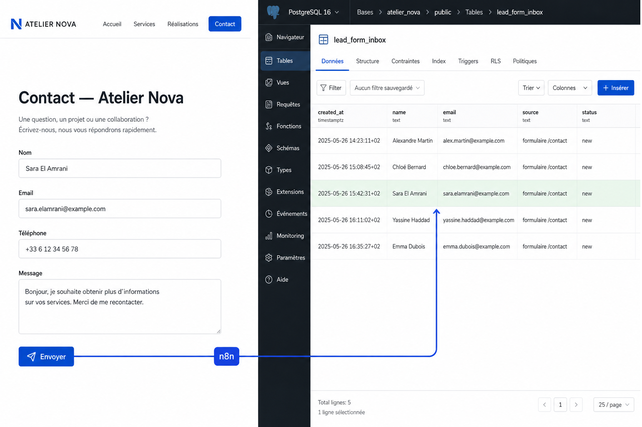Image resolution: width=642 pixels, height=427 pixels.
Task: Click the Accueil navigation link
Action: [x=112, y=24]
